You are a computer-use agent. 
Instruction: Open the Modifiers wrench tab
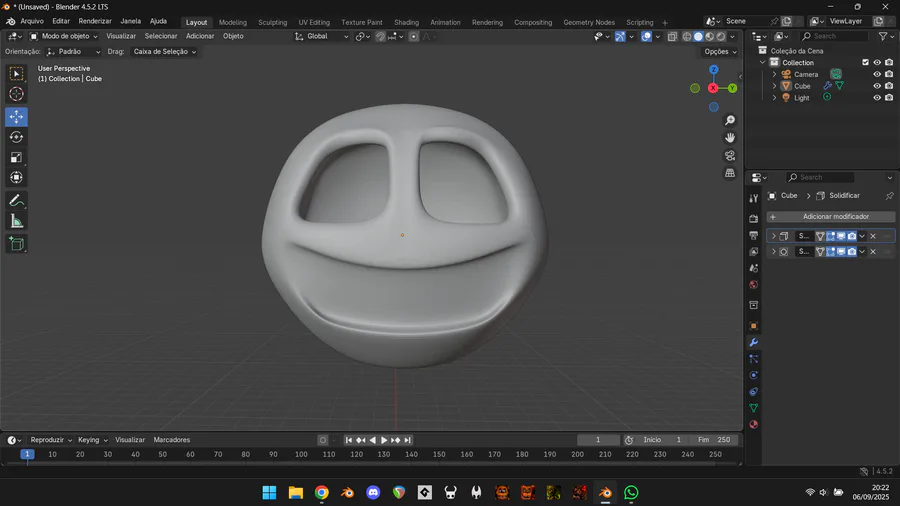point(754,342)
